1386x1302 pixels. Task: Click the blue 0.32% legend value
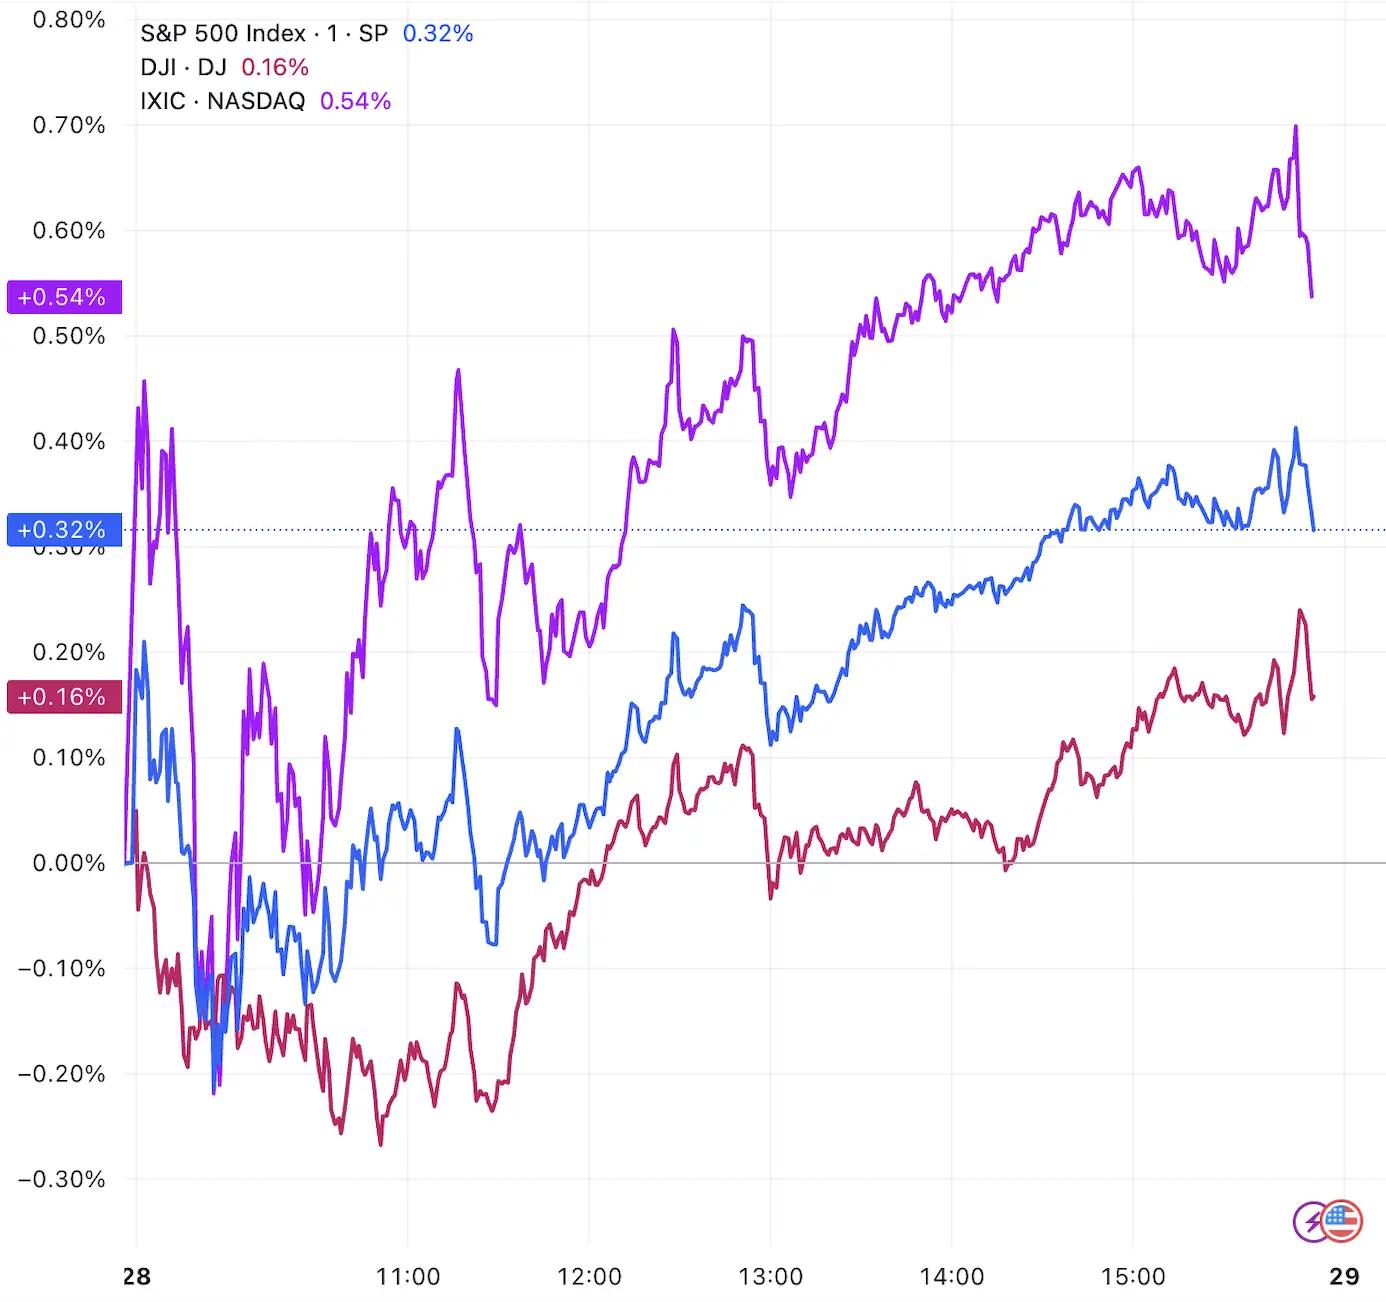pyautogui.click(x=438, y=33)
